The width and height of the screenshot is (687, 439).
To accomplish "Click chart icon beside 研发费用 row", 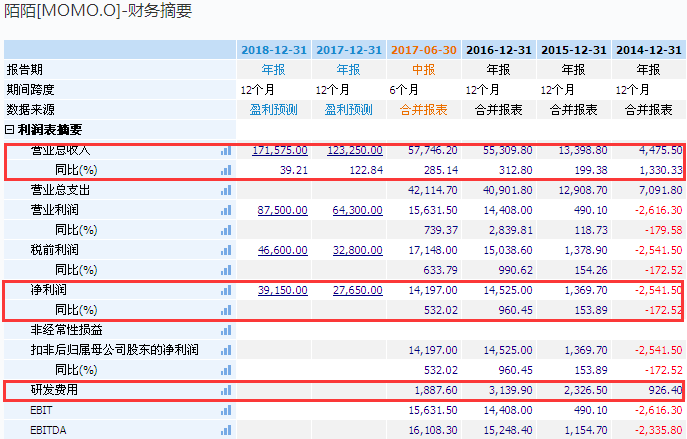I will click(225, 390).
